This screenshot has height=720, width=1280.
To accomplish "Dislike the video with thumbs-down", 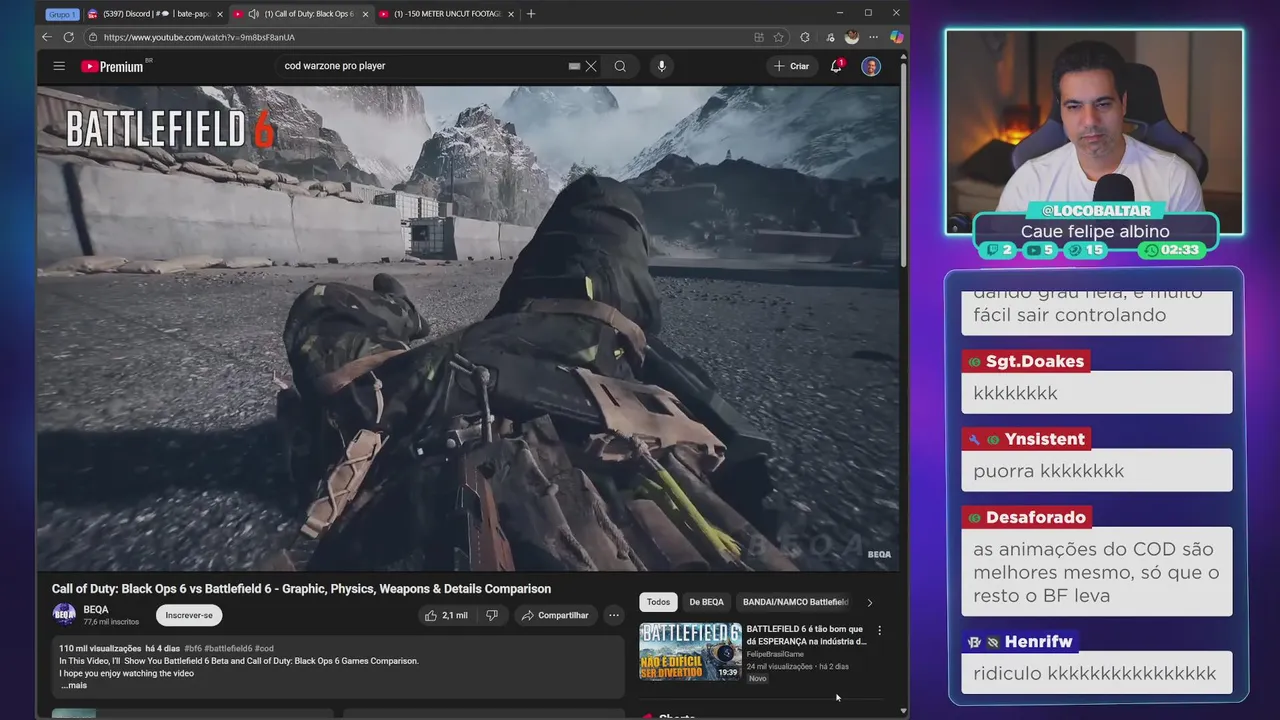I will point(491,615).
